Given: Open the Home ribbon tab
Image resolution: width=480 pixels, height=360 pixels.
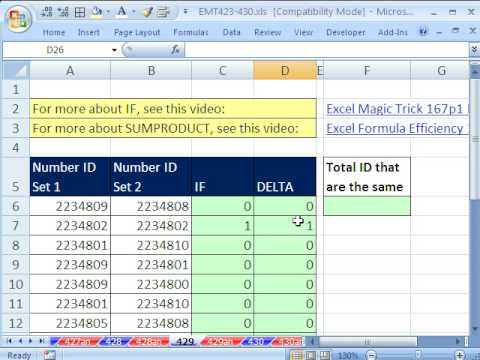Looking at the screenshot, I should point(54,32).
